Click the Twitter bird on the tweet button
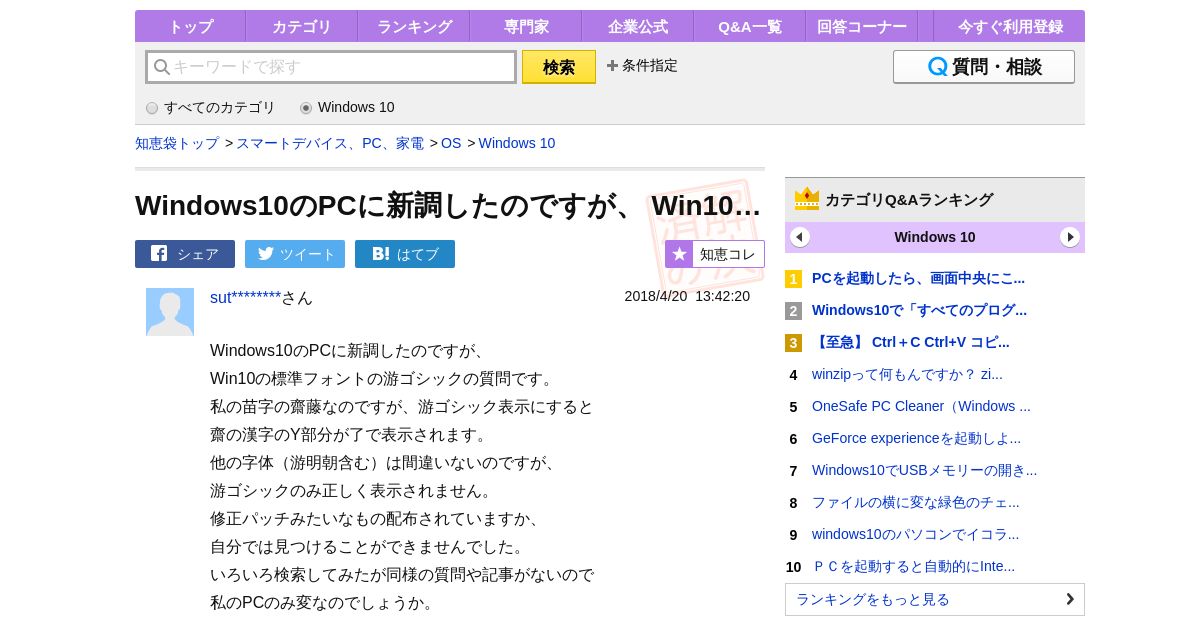Screen dimensions: 1200x630 click(x=265, y=254)
